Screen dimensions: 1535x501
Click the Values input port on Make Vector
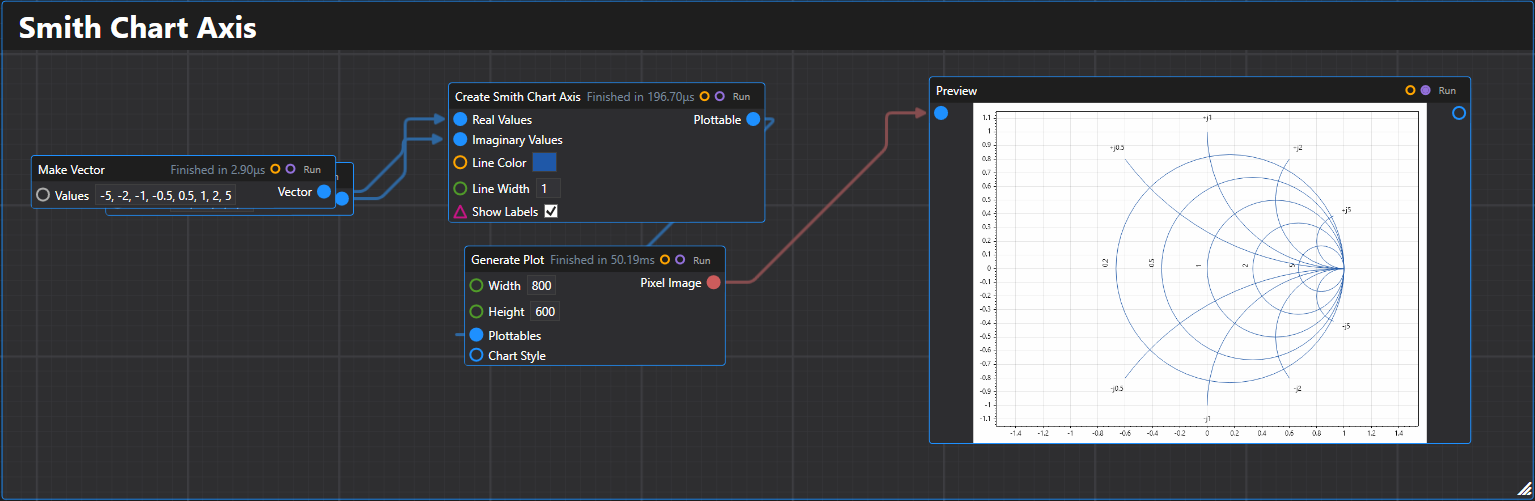[x=43, y=196]
